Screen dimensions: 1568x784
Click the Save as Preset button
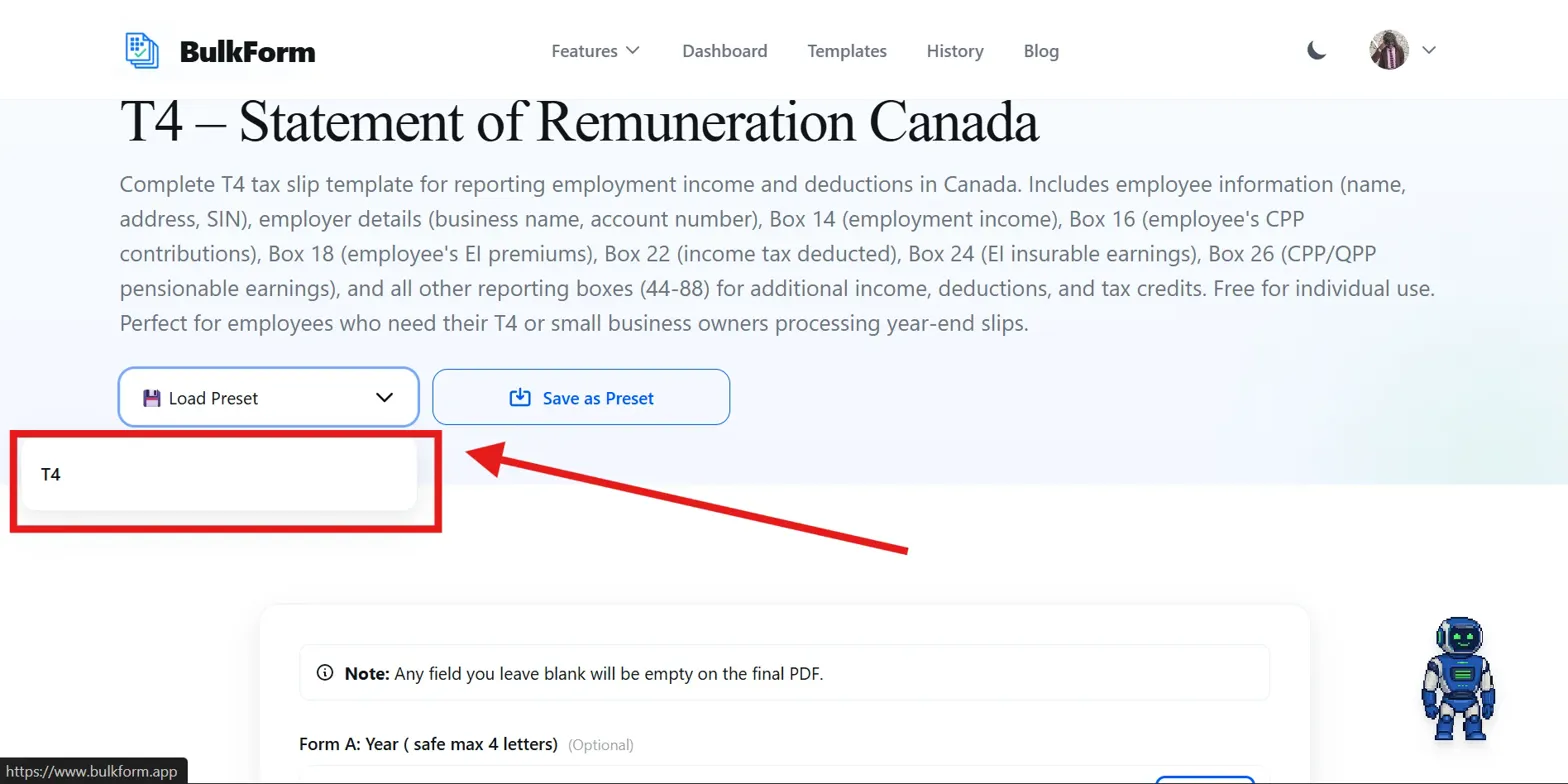coord(581,397)
